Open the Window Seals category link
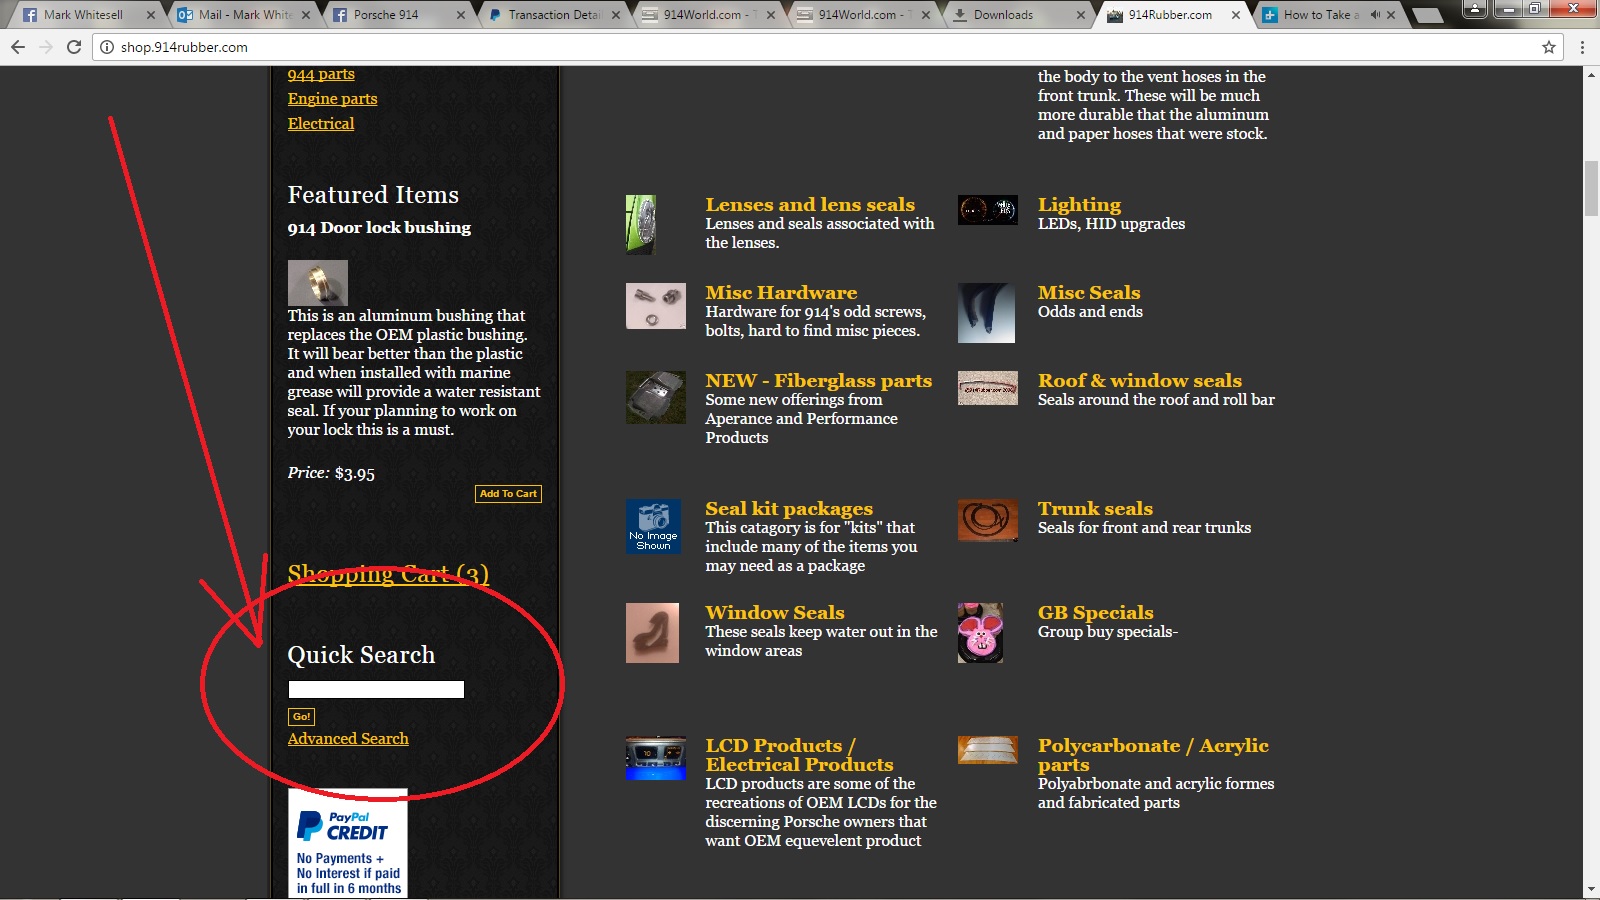The width and height of the screenshot is (1600, 900). [774, 612]
